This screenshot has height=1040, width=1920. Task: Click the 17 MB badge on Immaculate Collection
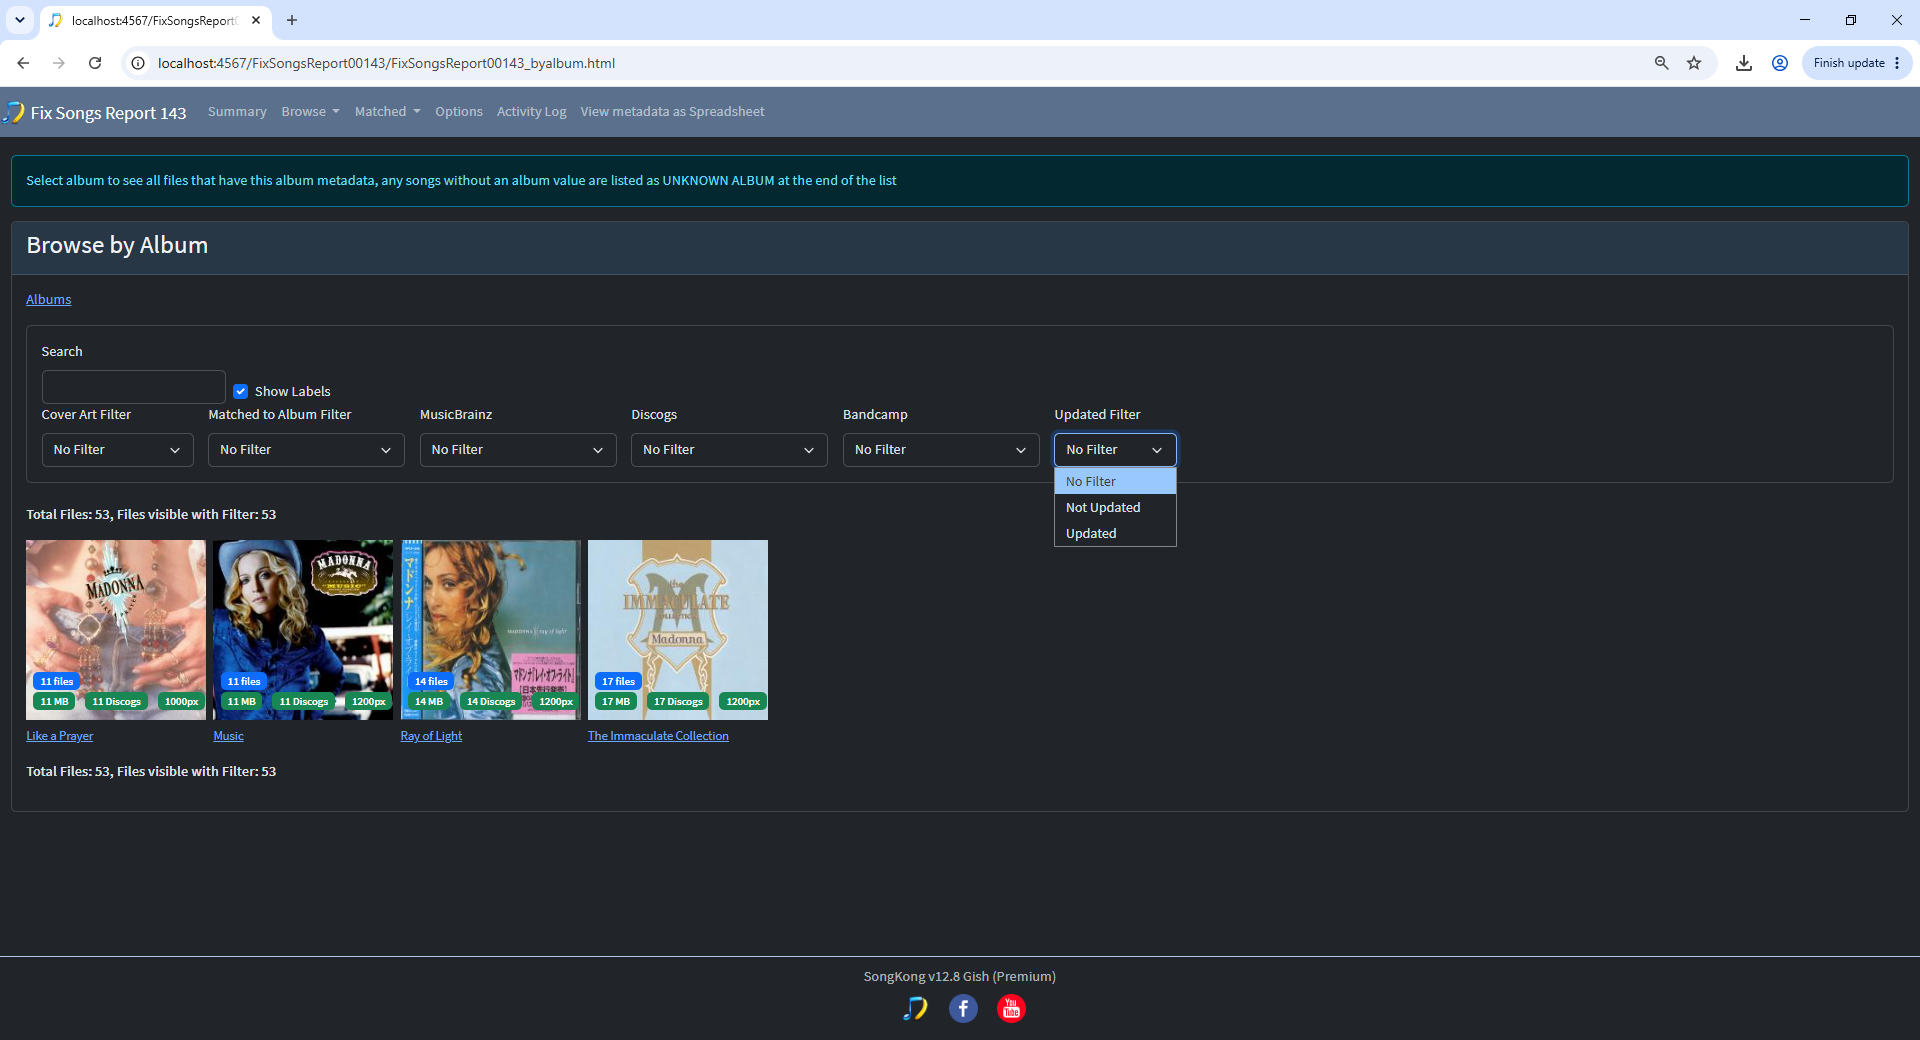click(616, 702)
